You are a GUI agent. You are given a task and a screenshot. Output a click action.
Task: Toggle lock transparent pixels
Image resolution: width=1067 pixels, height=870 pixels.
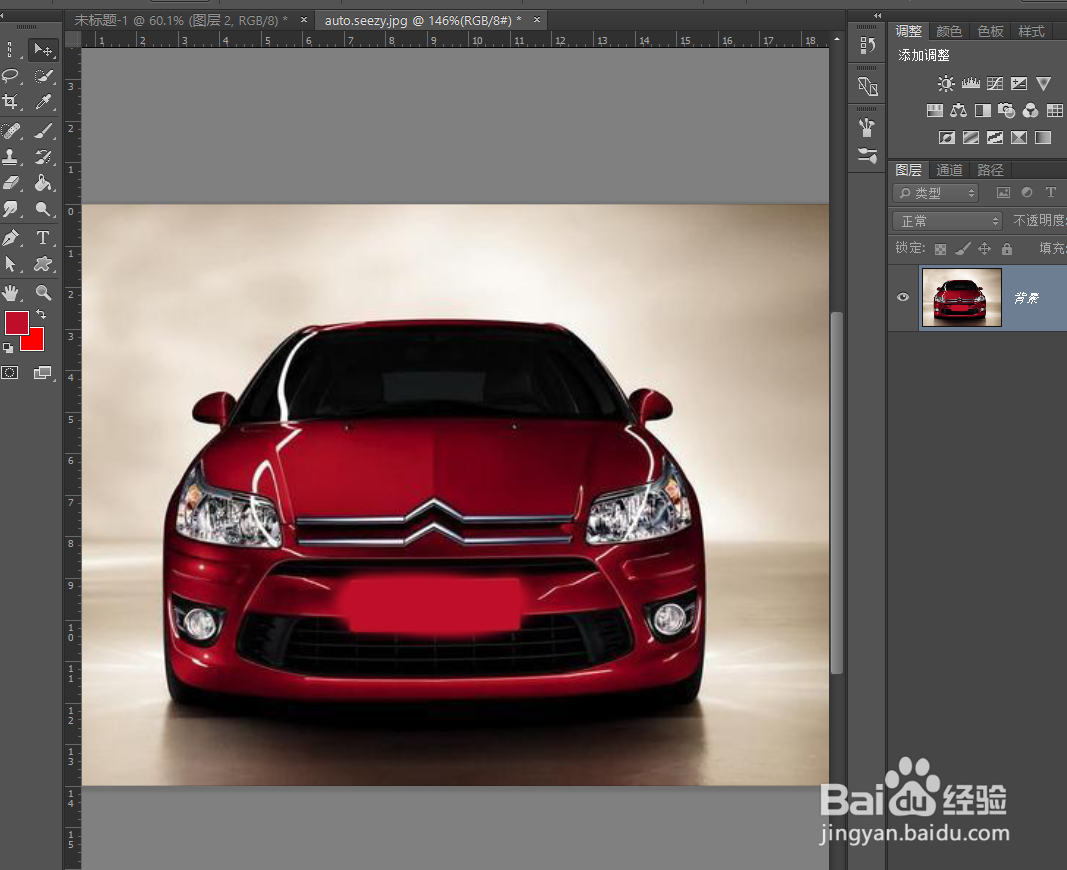point(940,249)
